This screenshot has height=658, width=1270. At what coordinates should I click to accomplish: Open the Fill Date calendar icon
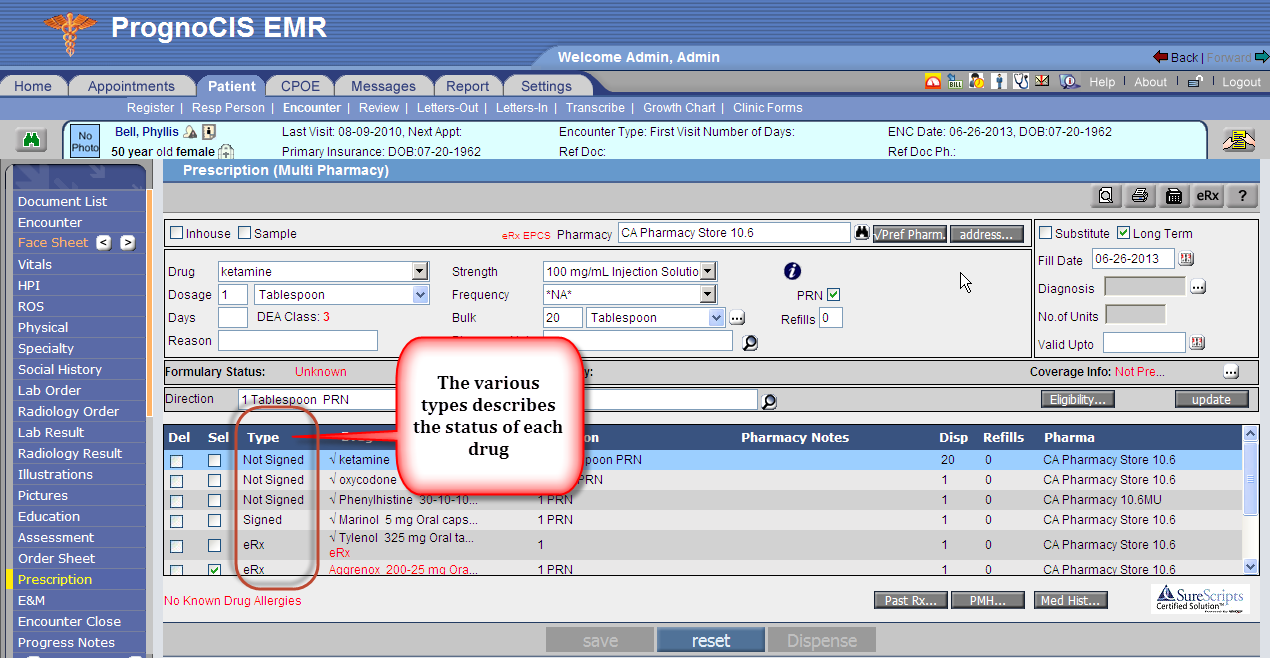pos(1187,259)
